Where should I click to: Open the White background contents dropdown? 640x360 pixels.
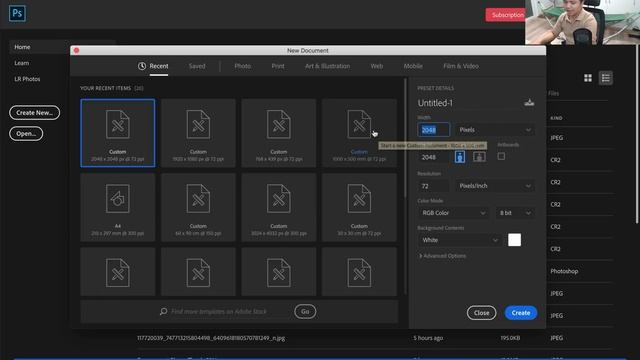click(459, 240)
